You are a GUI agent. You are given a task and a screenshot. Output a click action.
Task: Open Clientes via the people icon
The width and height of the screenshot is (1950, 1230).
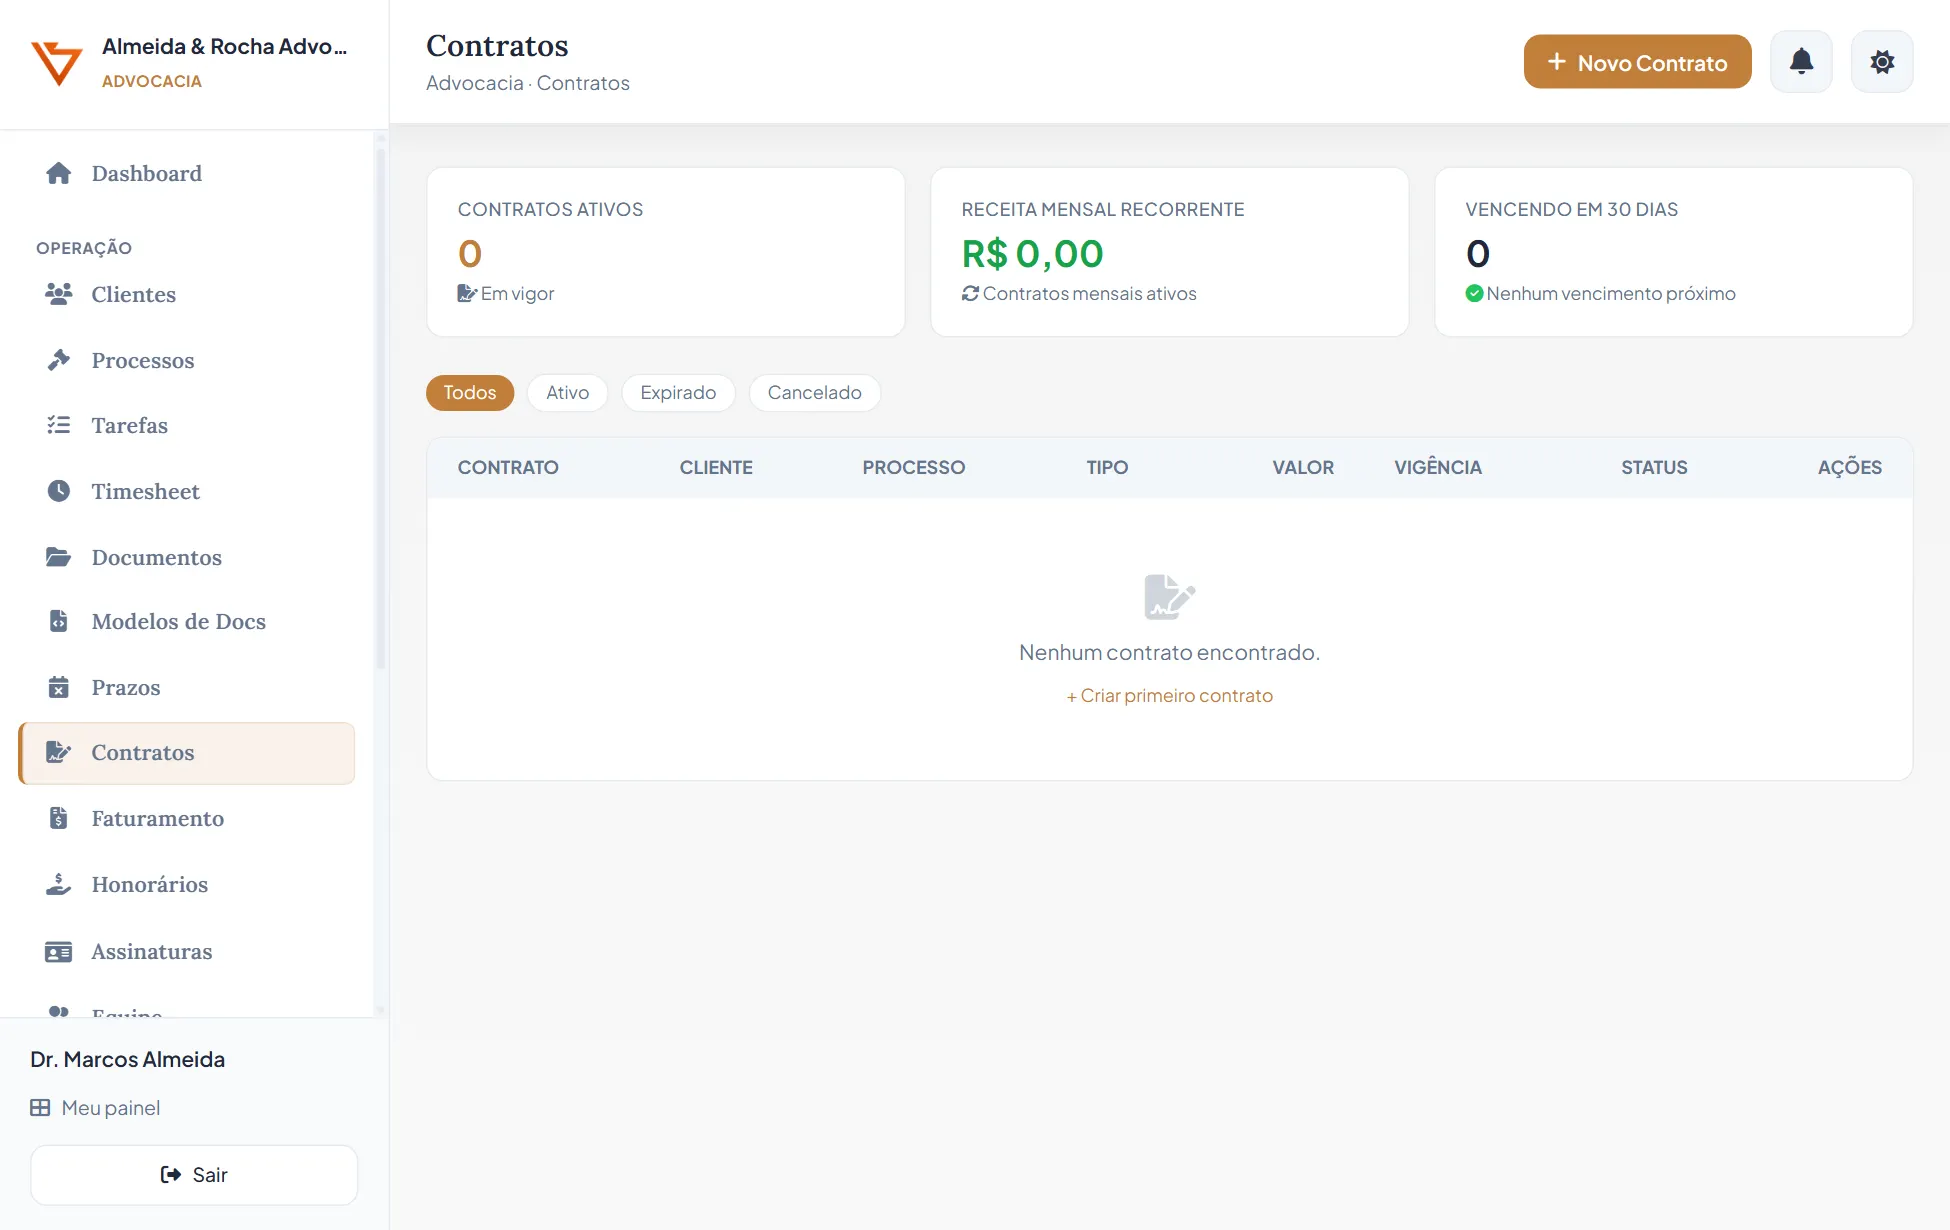pyautogui.click(x=59, y=294)
